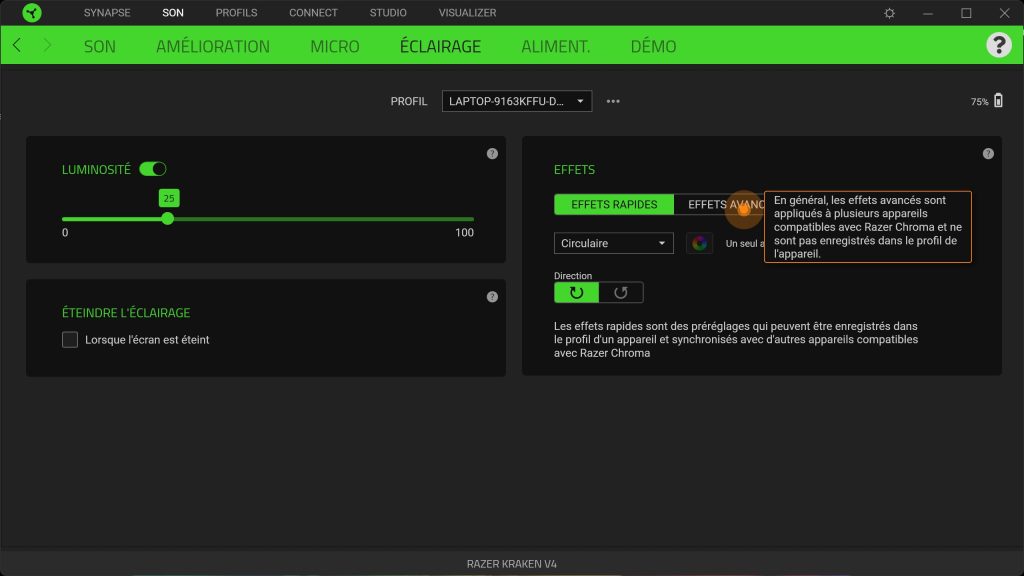1024x576 pixels.
Task: Open the Synapse top menu
Action: [x=107, y=13]
